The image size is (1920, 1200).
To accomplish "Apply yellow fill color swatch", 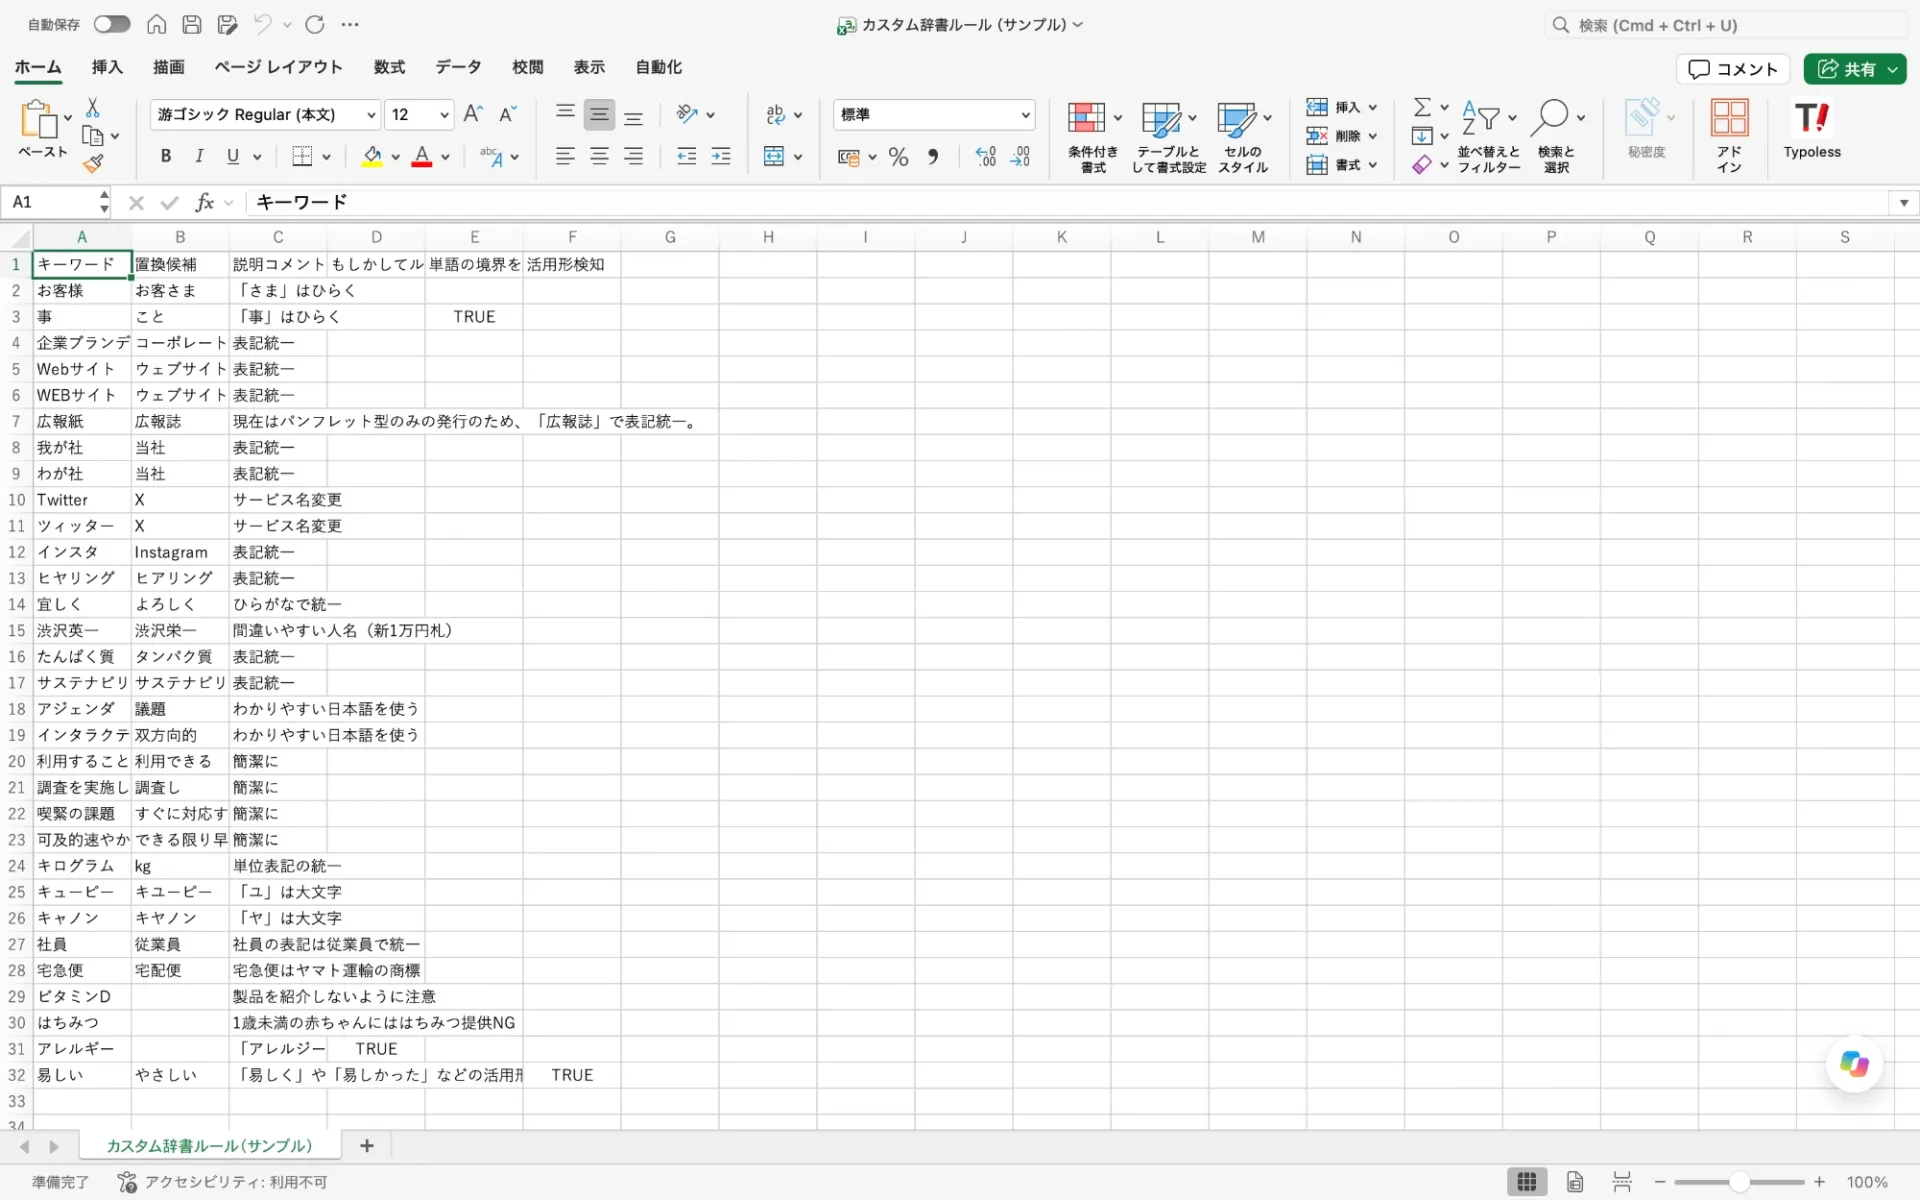I will 372,157.
